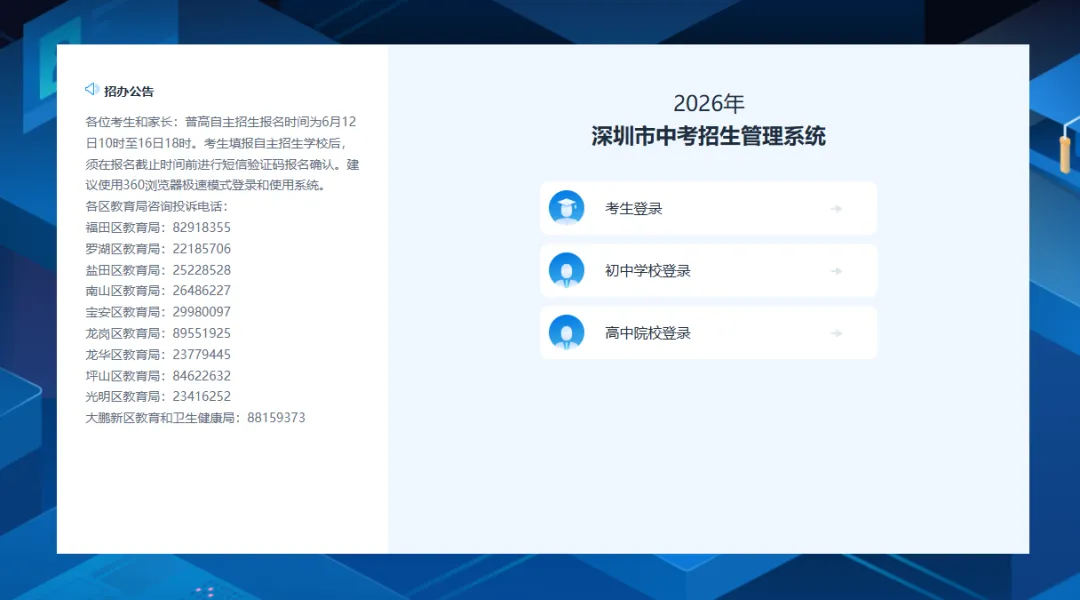Open the 考生登录 entry

(708, 208)
